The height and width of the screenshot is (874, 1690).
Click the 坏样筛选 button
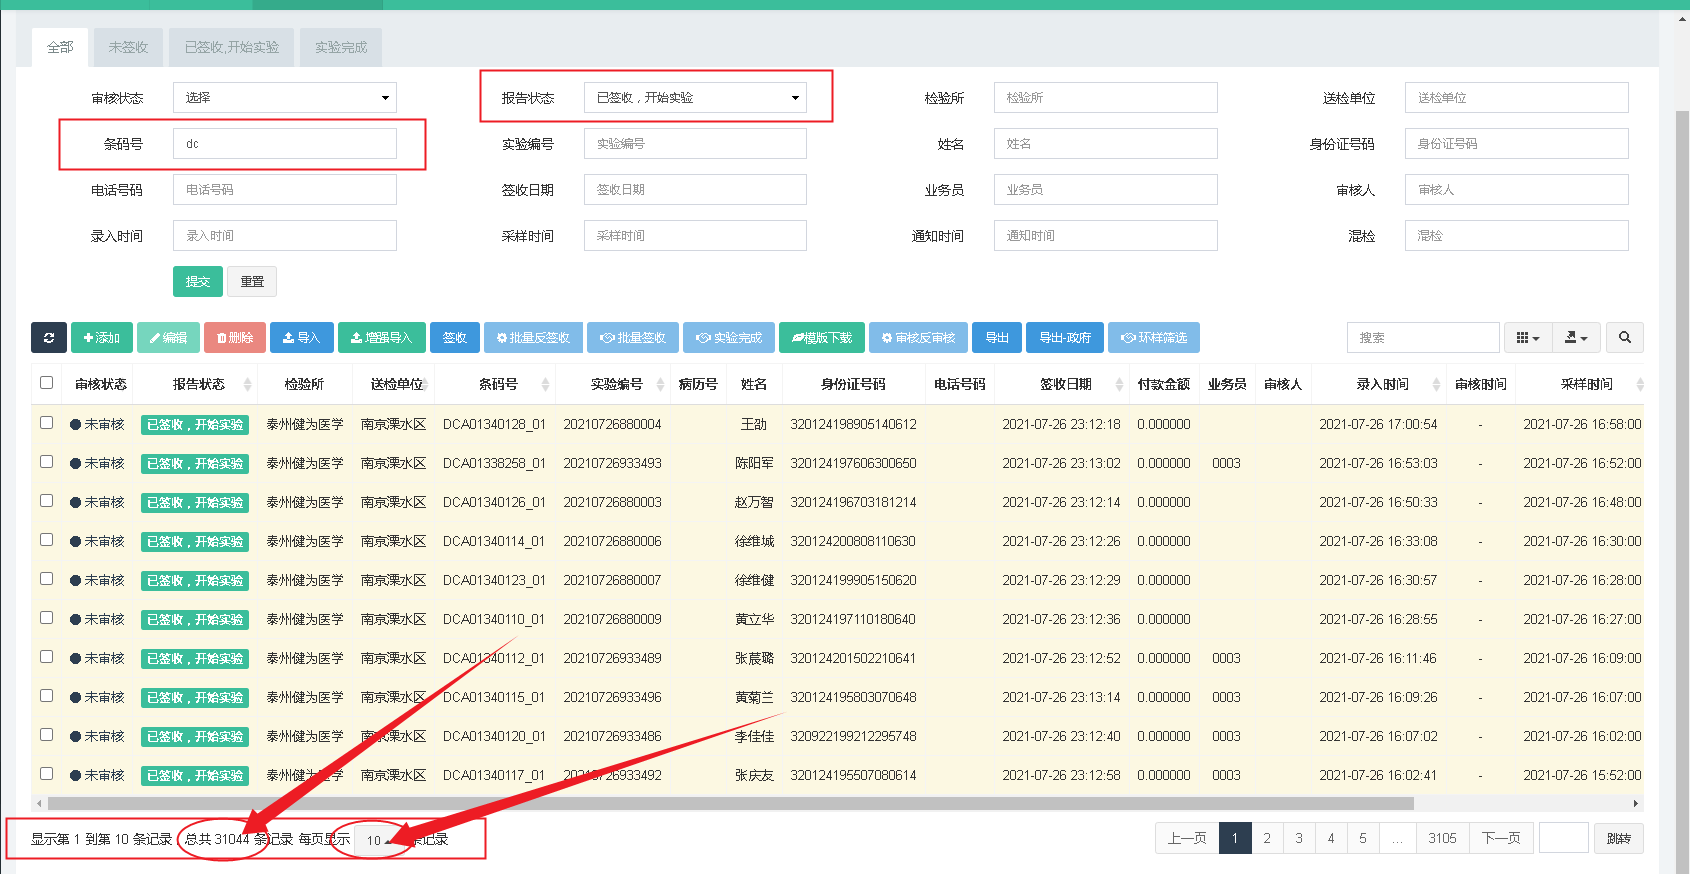(x=1154, y=338)
